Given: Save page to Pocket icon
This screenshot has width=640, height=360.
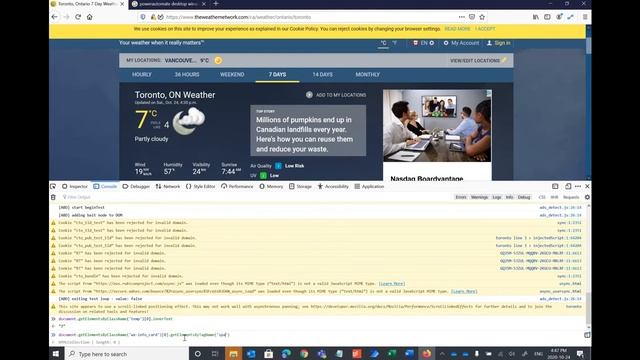Looking at the screenshot, I should 472,17.
